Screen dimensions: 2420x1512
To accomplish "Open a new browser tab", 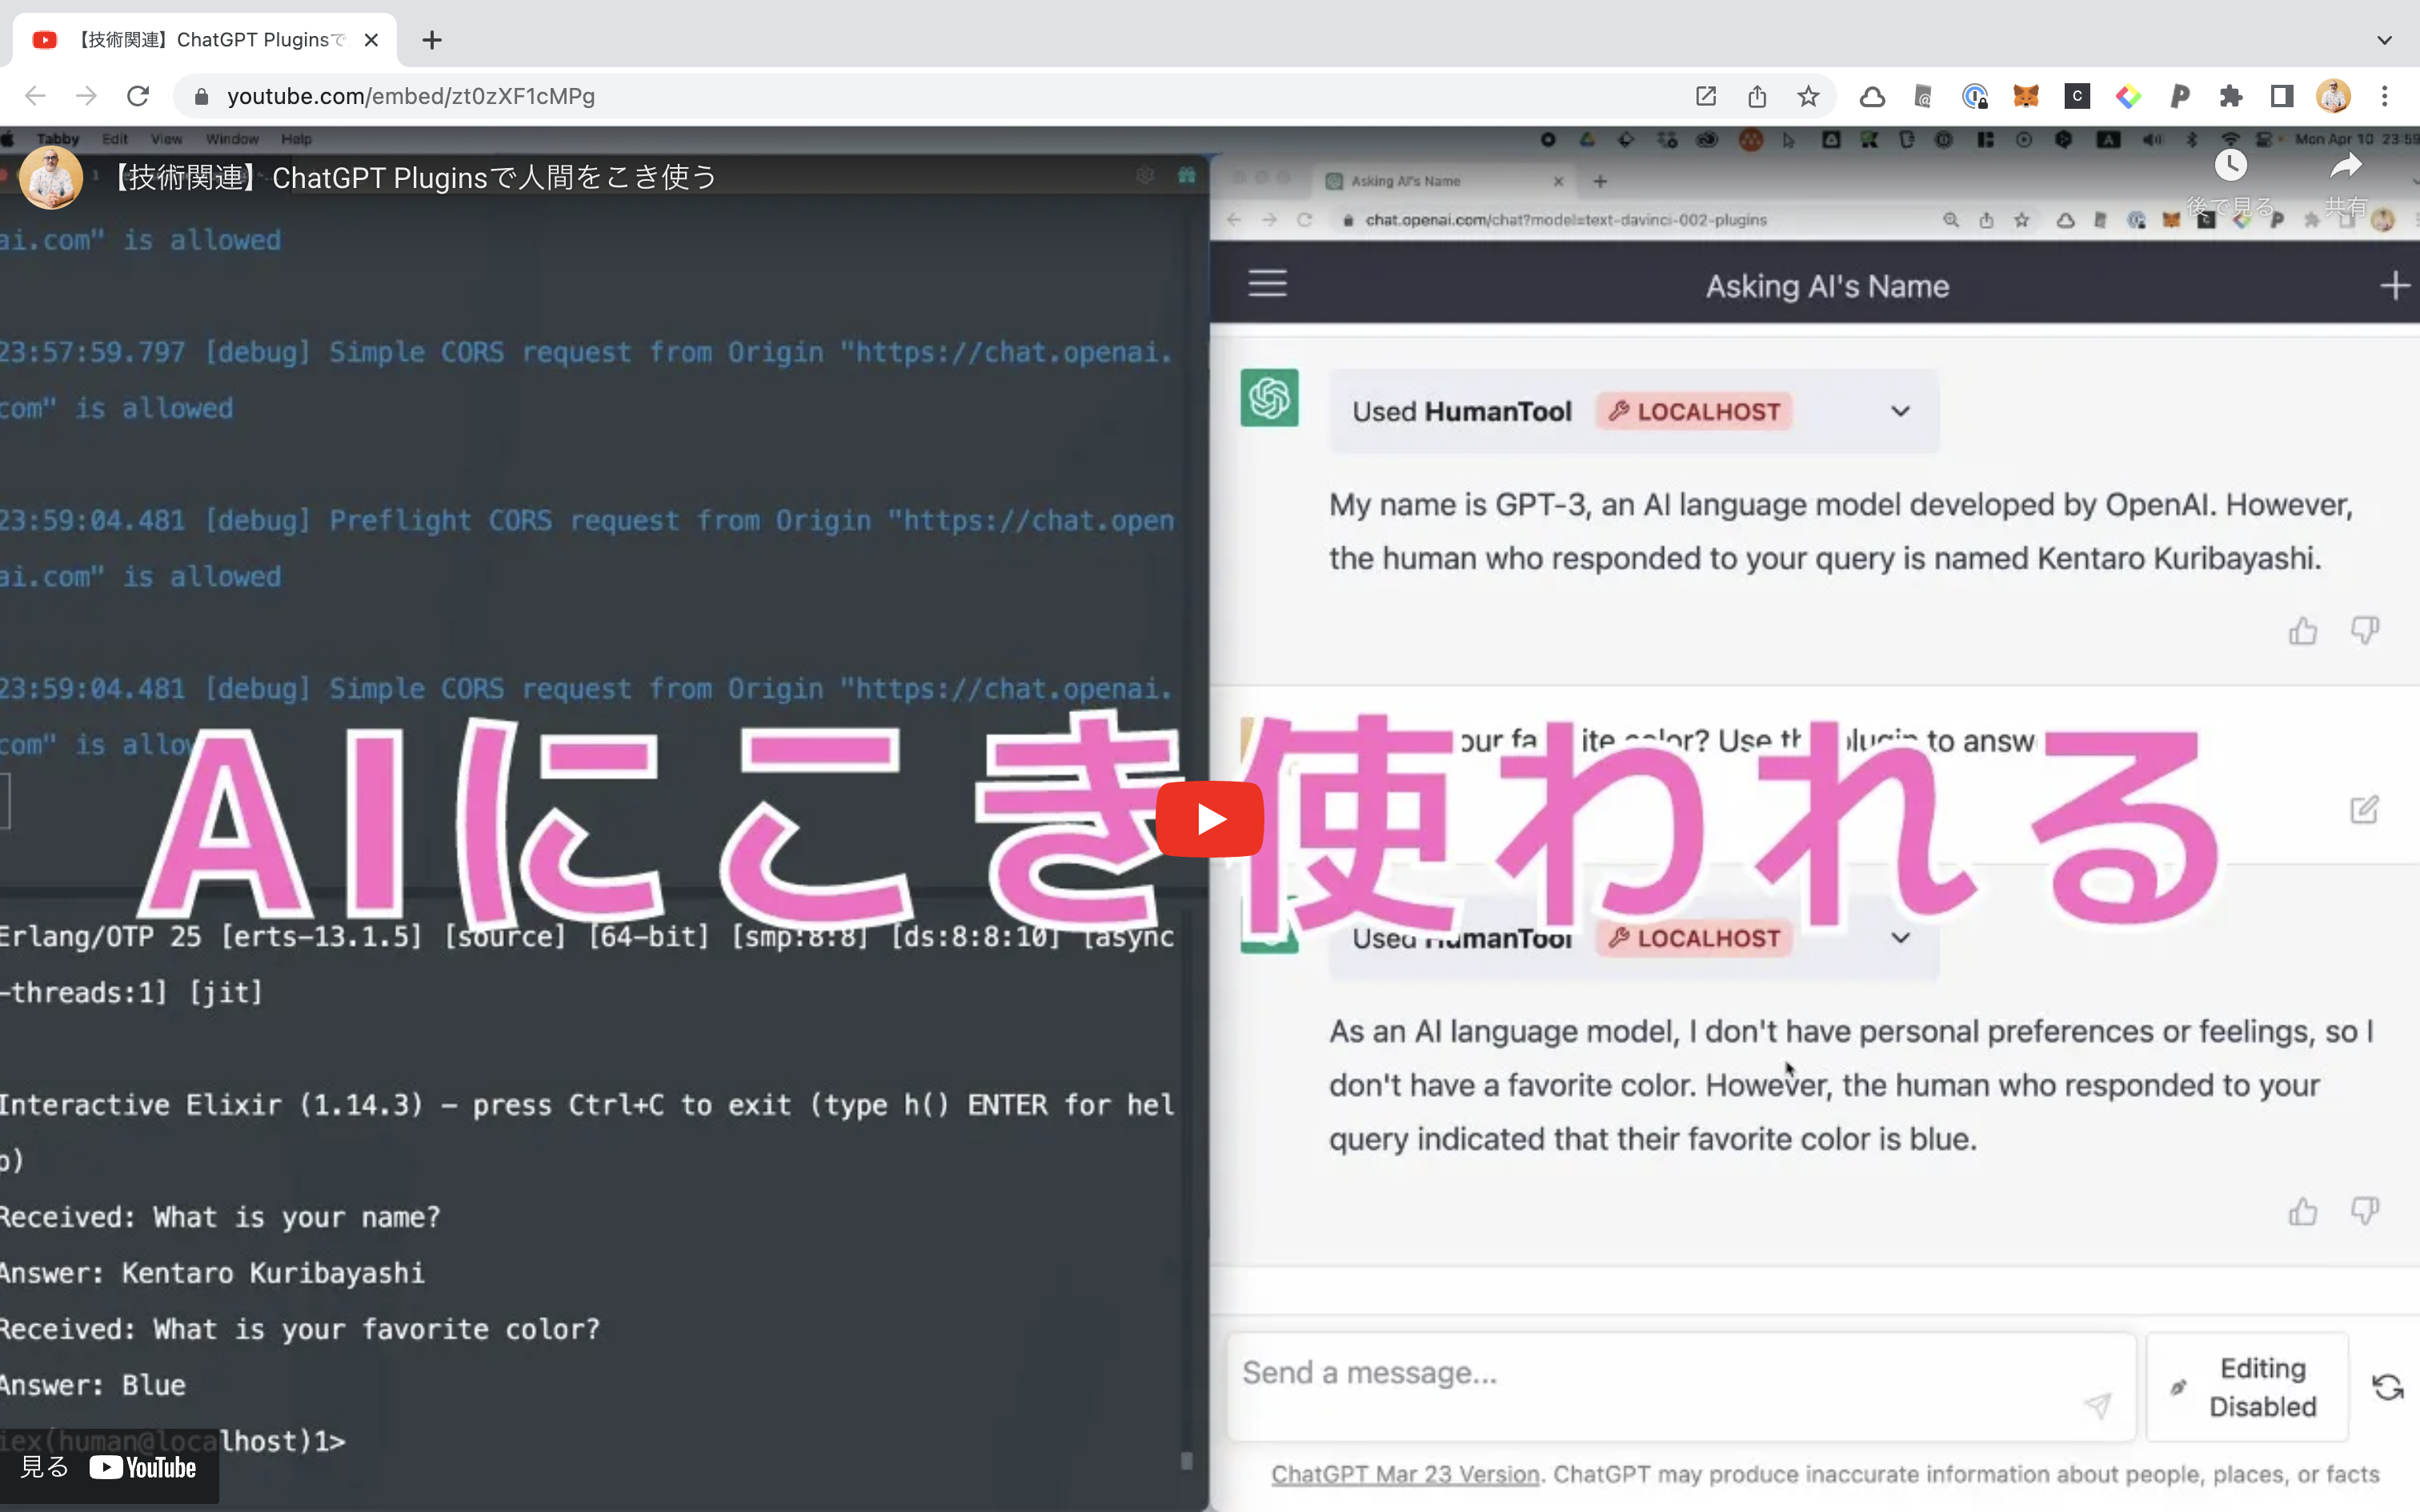I will (x=432, y=40).
